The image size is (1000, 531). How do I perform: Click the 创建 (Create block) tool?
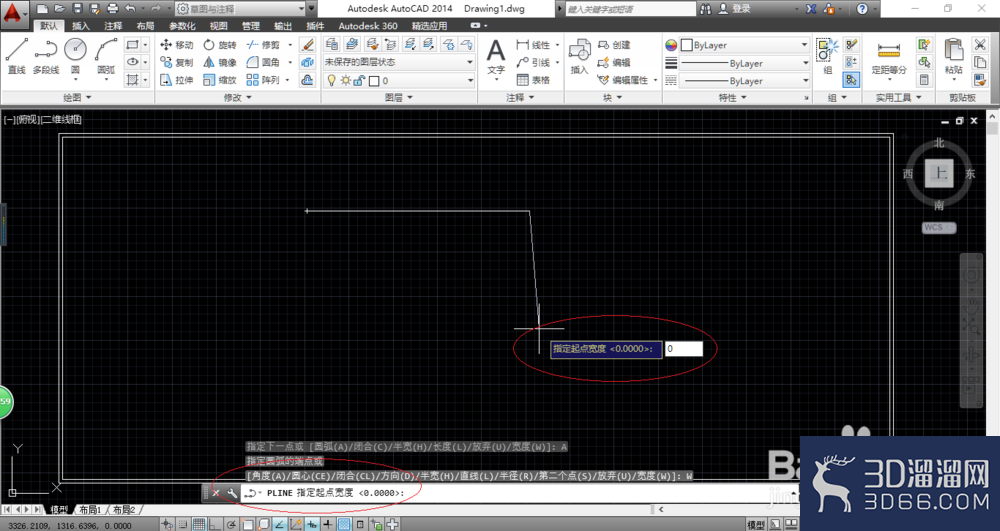pyautogui.click(x=614, y=45)
